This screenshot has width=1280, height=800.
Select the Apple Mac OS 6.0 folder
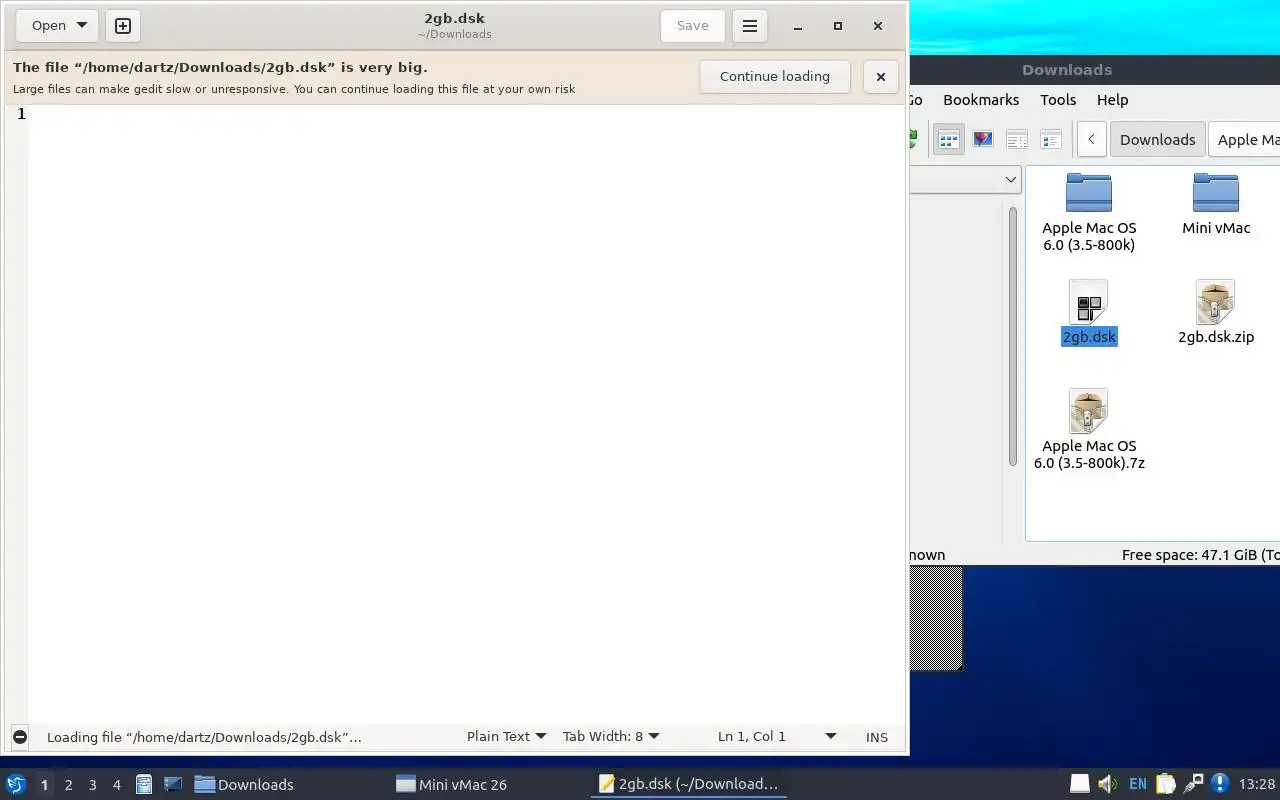(1089, 212)
